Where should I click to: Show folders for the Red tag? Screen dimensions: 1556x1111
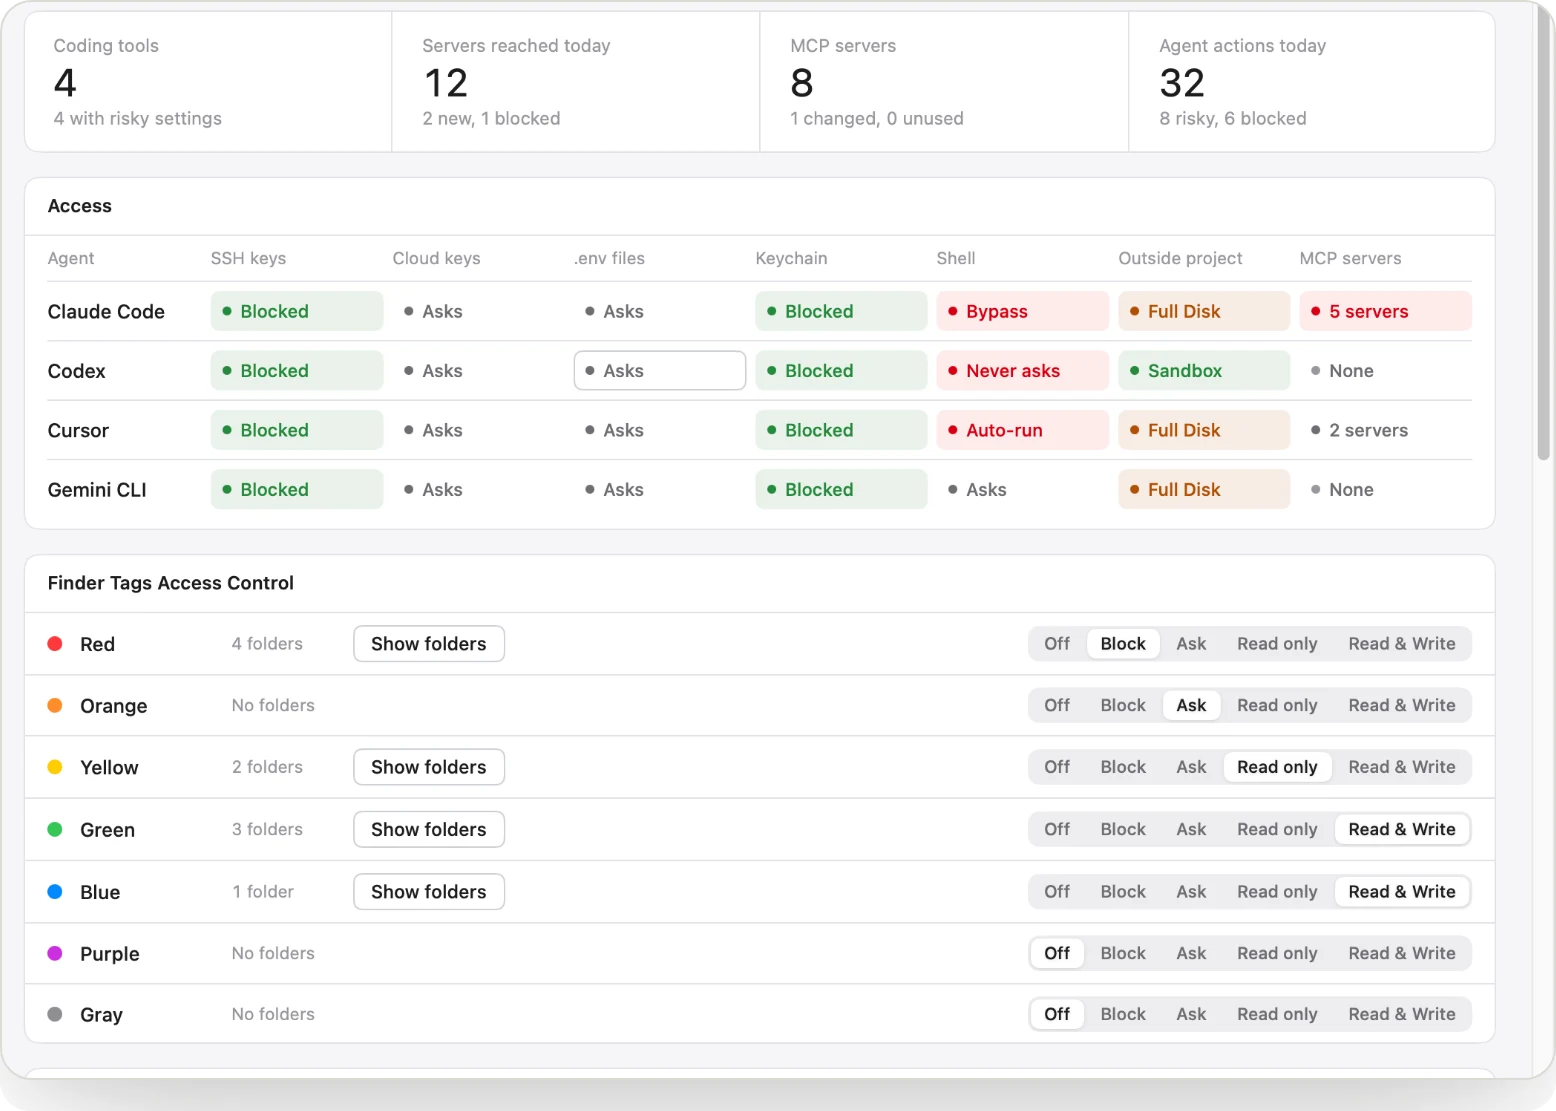pos(429,644)
